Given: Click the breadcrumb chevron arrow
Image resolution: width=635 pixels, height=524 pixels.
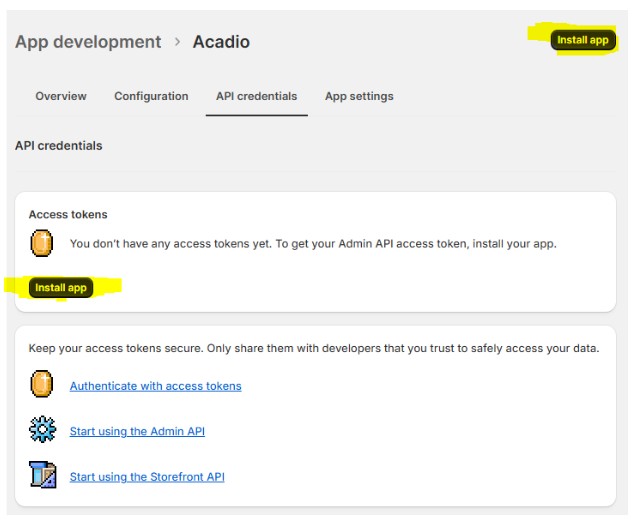Looking at the screenshot, I should point(177,42).
